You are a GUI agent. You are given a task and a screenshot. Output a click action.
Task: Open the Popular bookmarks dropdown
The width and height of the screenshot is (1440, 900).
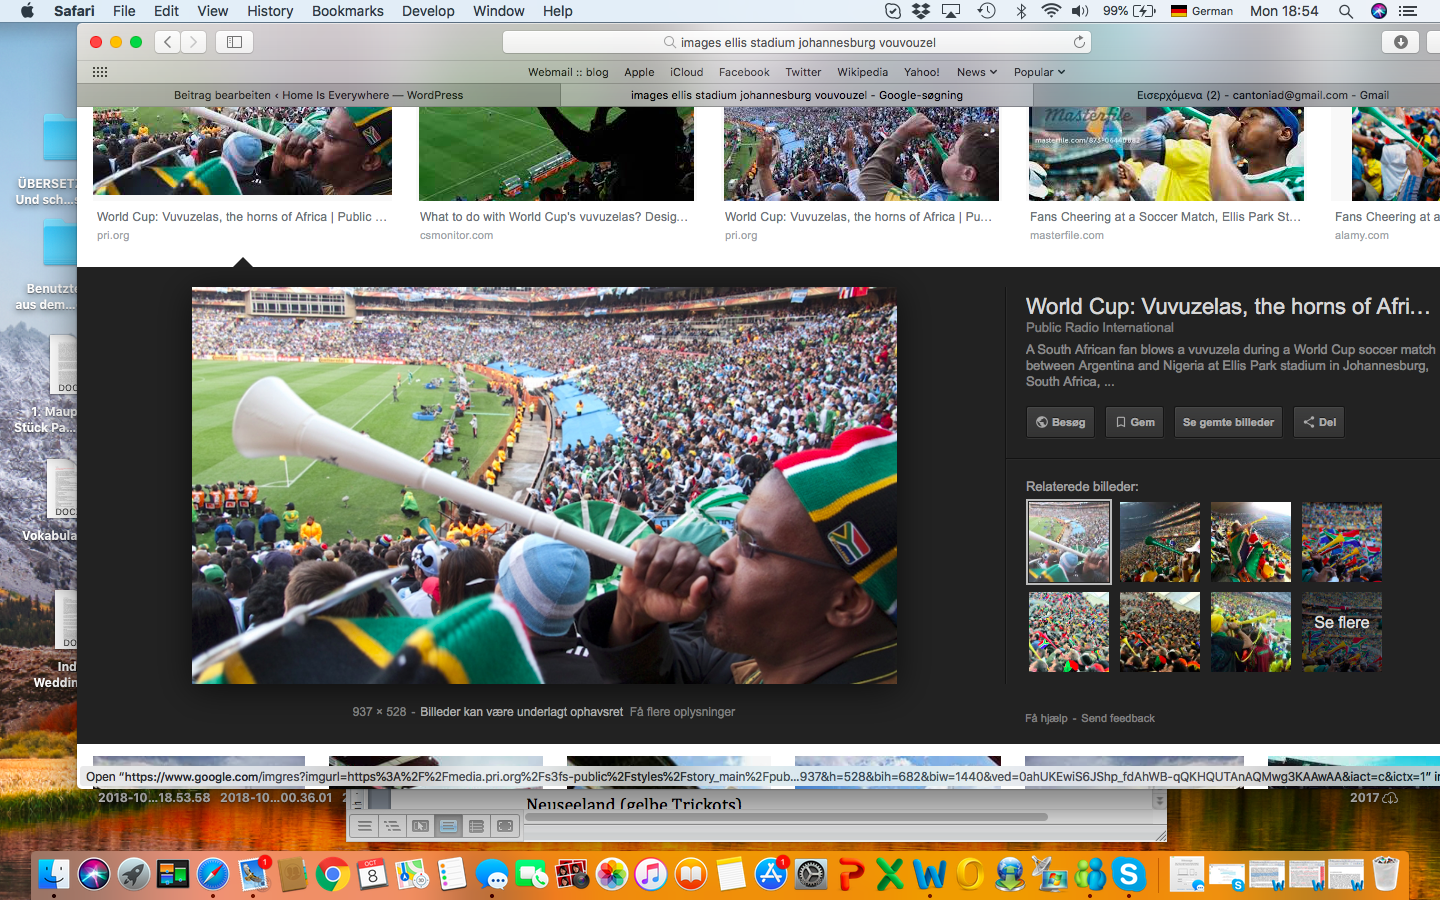point(1039,72)
